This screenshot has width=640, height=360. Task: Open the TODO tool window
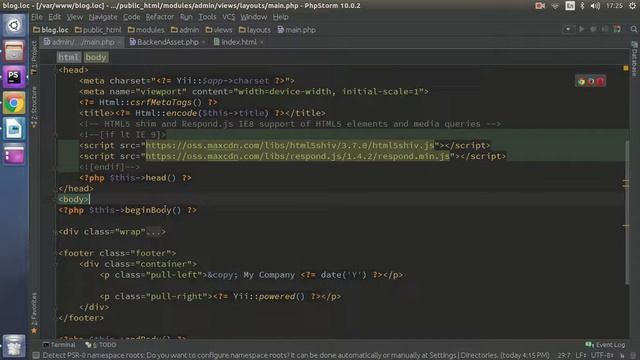pos(101,345)
